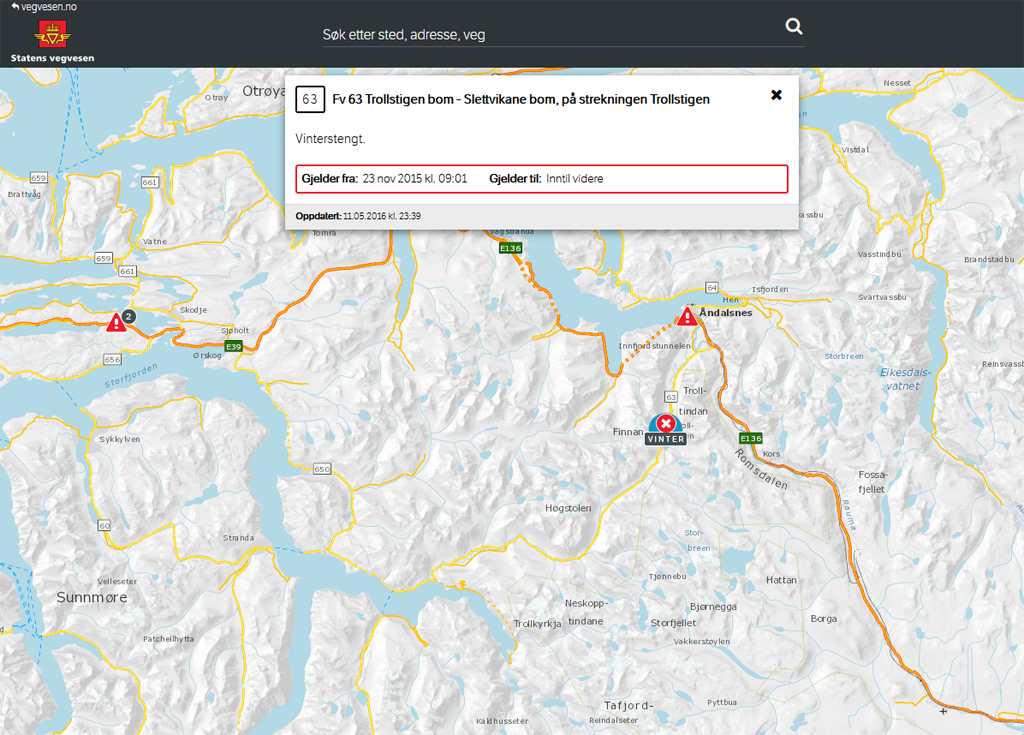Click the search magnifier icon
Viewport: 1024px width, 735px height.
[x=793, y=26]
